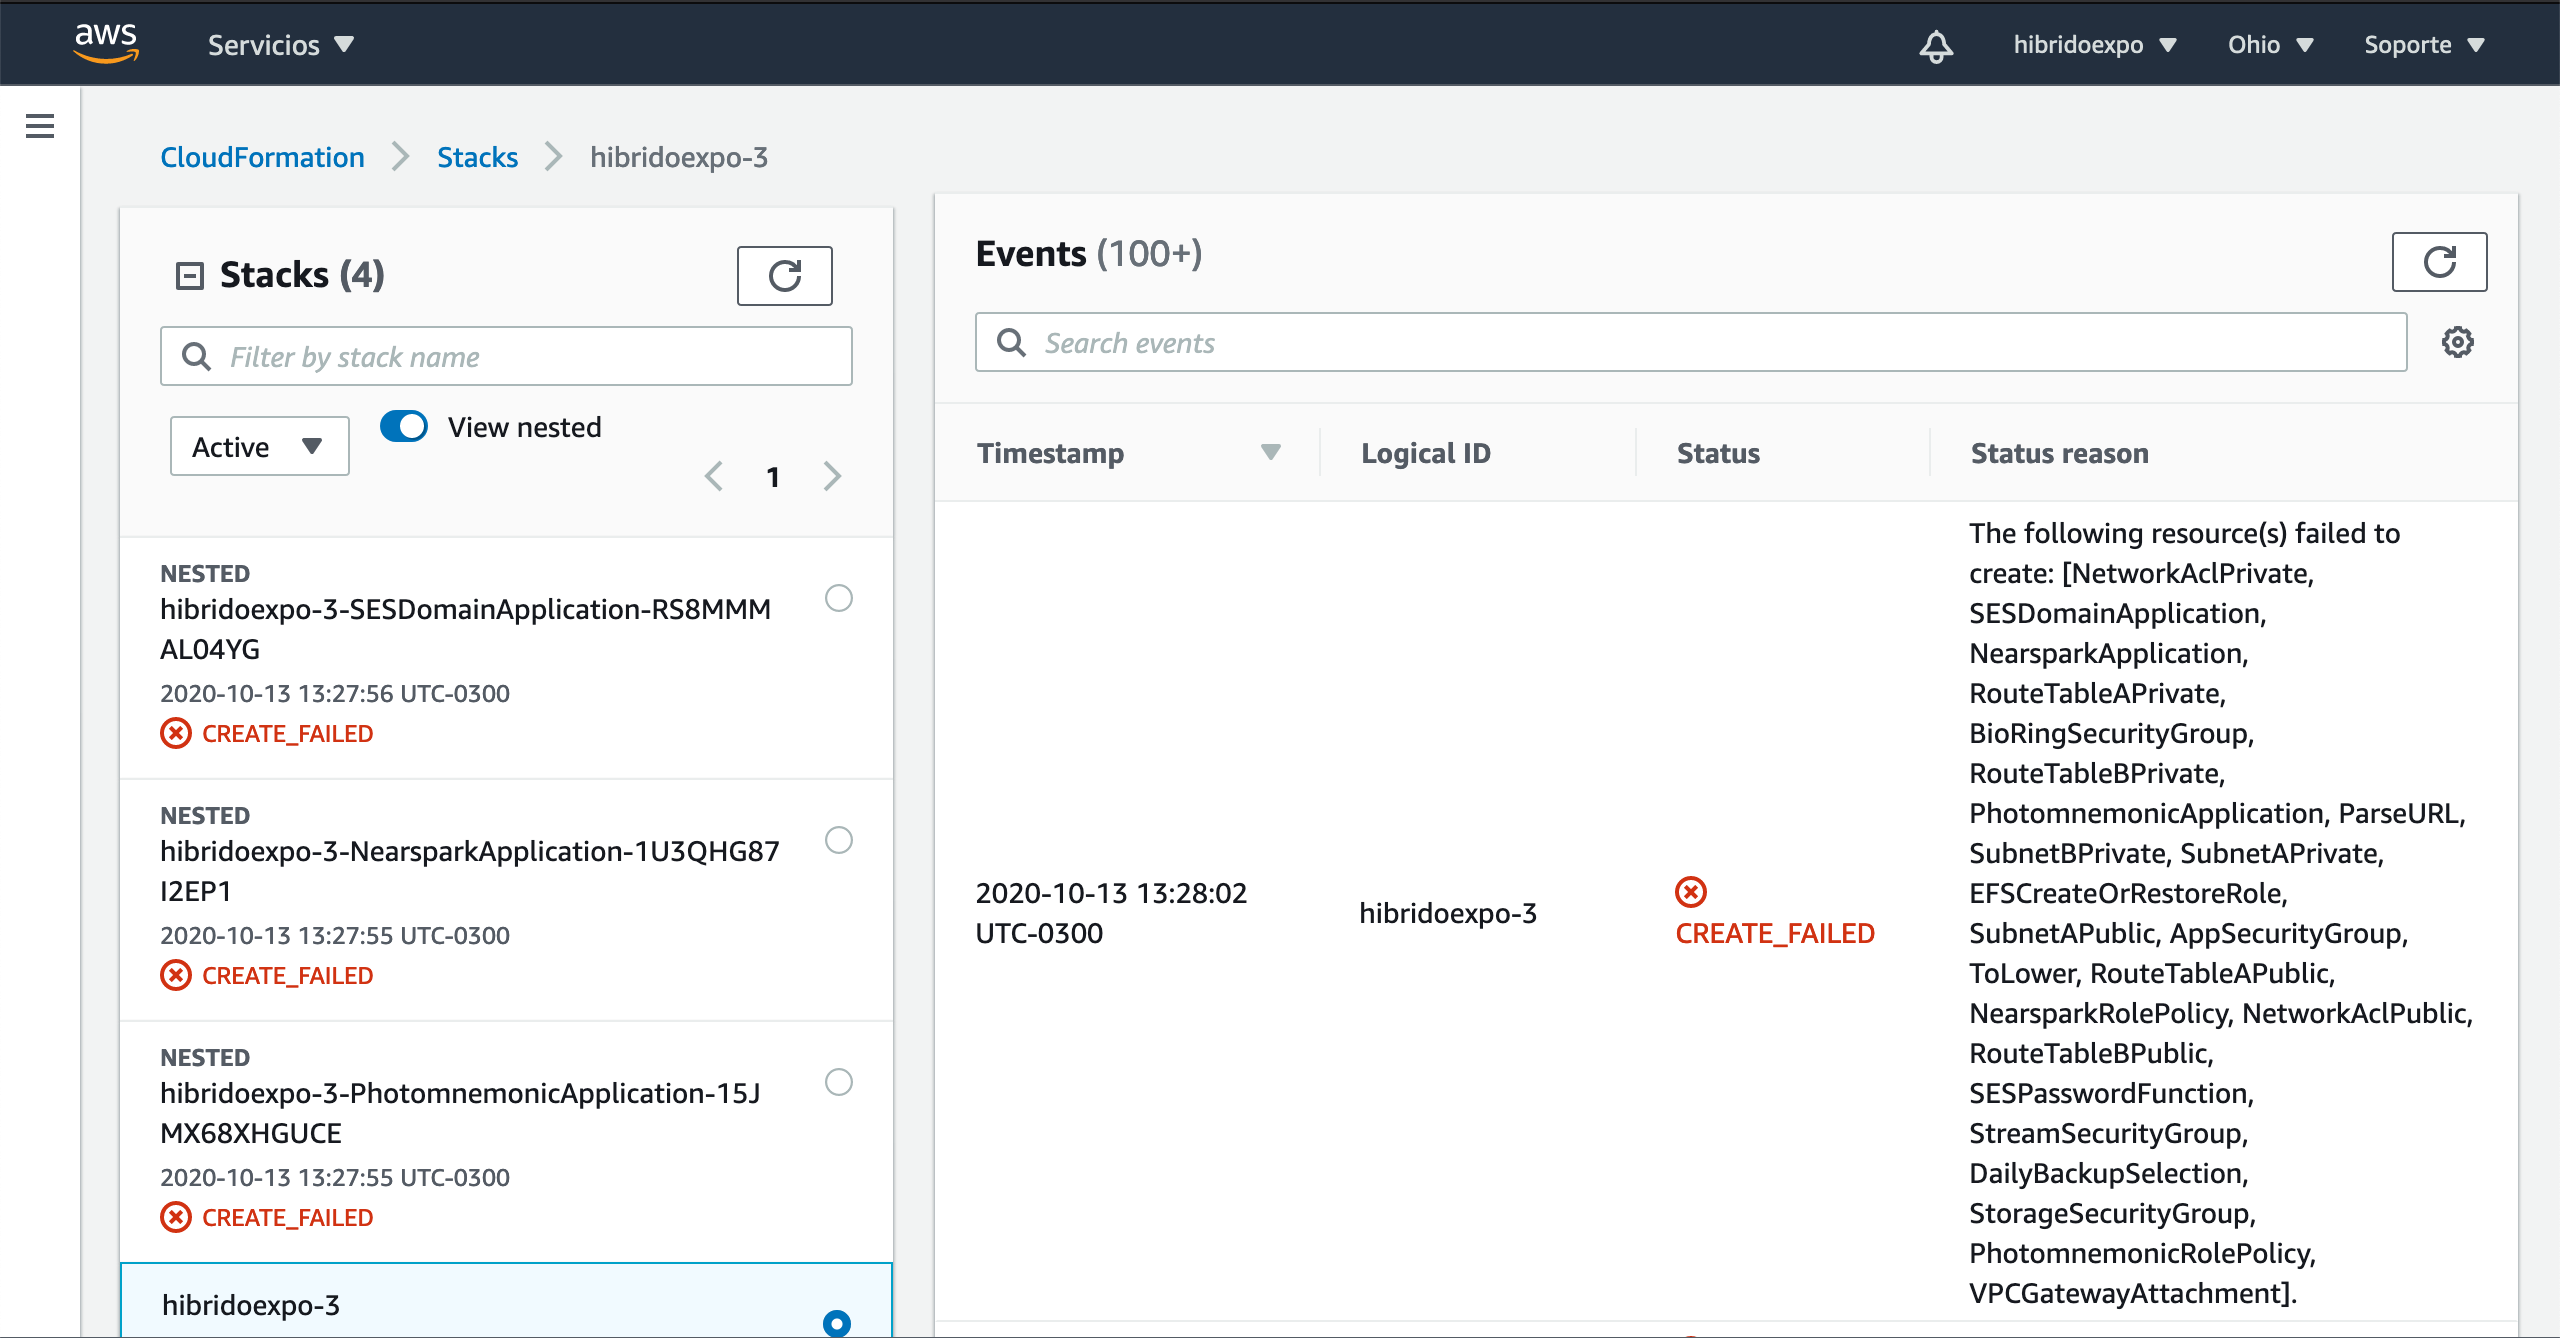Click the Logical ID column header
The image size is (2560, 1338).
1425,453
